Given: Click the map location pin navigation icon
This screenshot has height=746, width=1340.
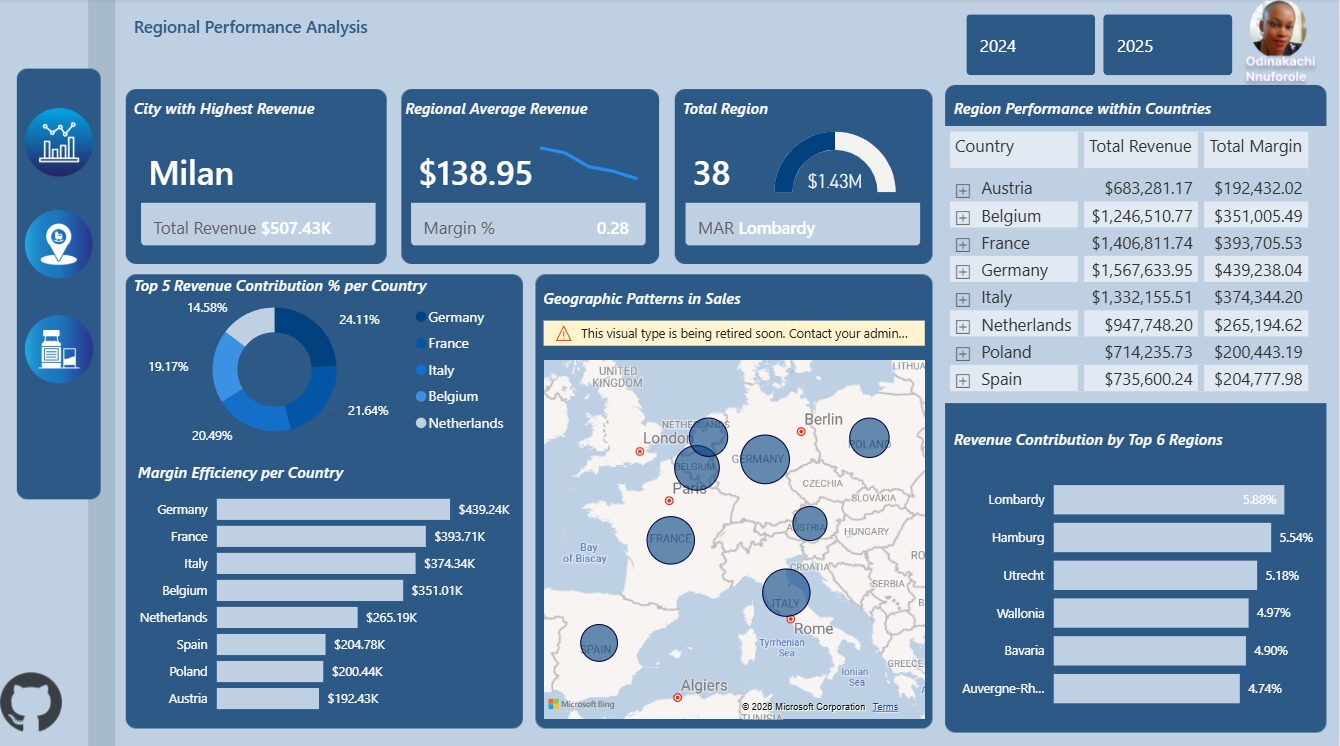Looking at the screenshot, I should pyautogui.click(x=59, y=243).
